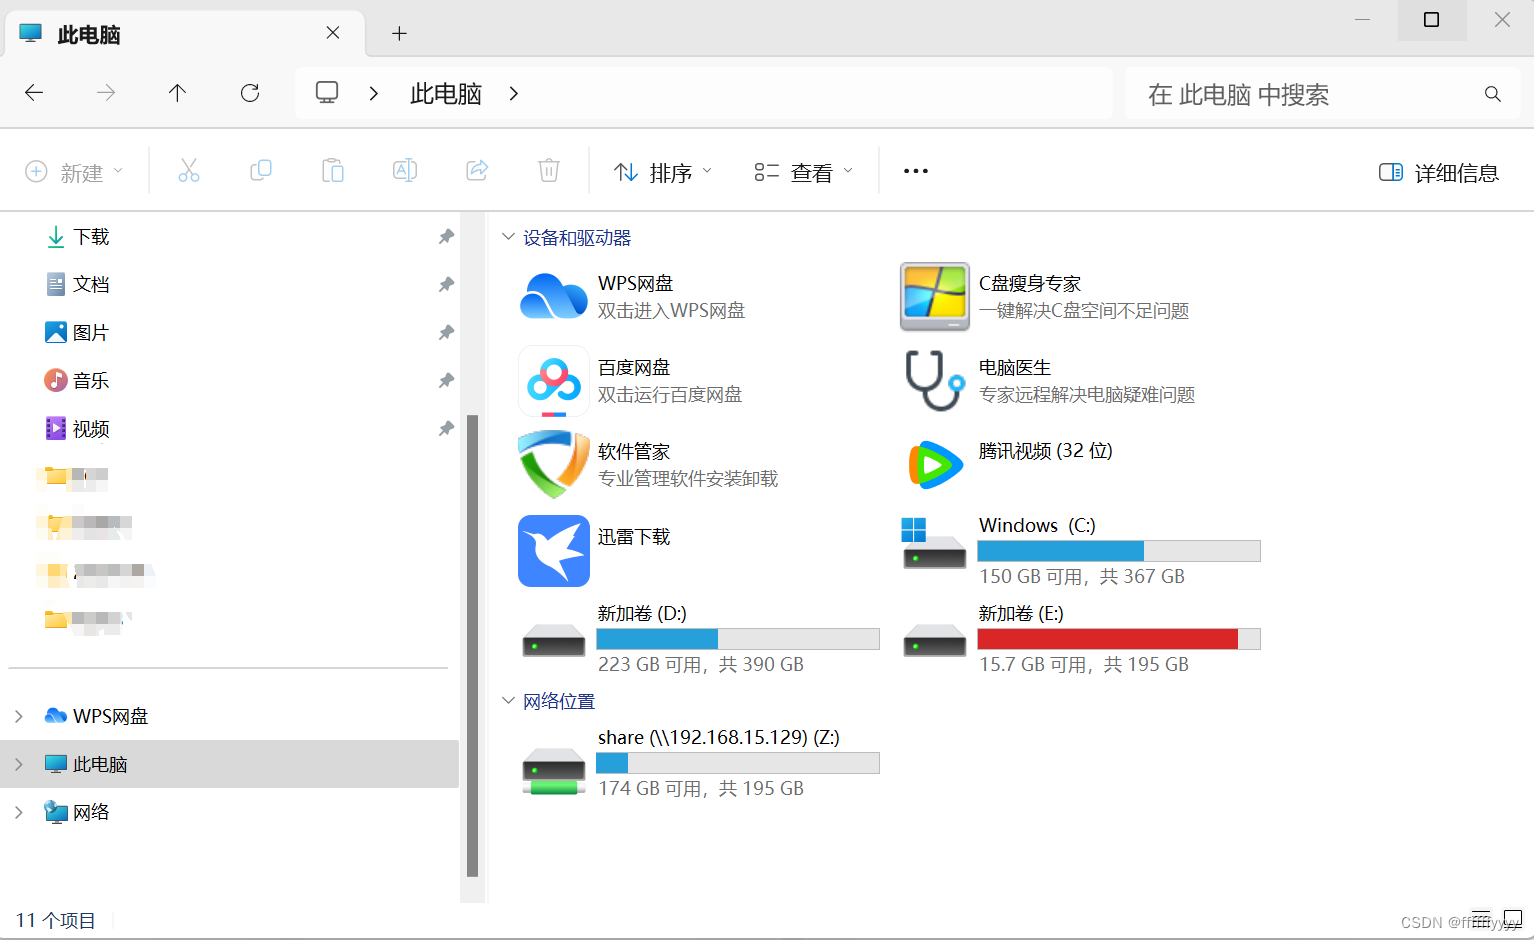This screenshot has width=1534, height=940.
Task: Open the 查看 view dropdown
Action: [804, 172]
